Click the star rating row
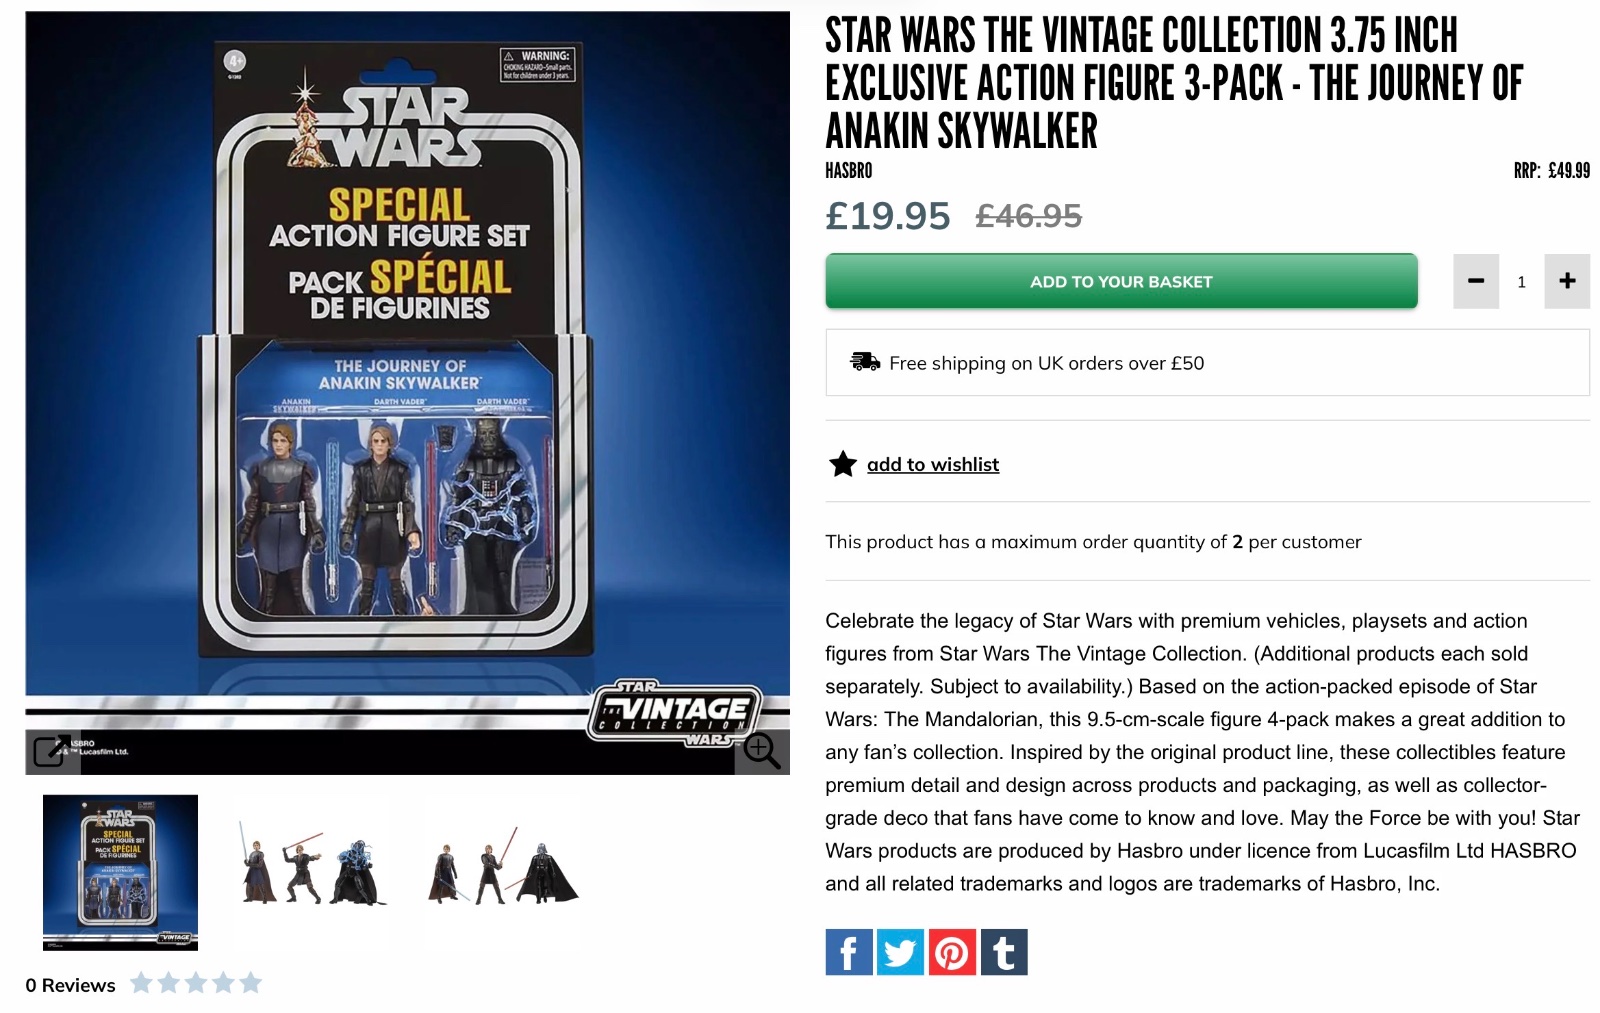 [x=196, y=984]
